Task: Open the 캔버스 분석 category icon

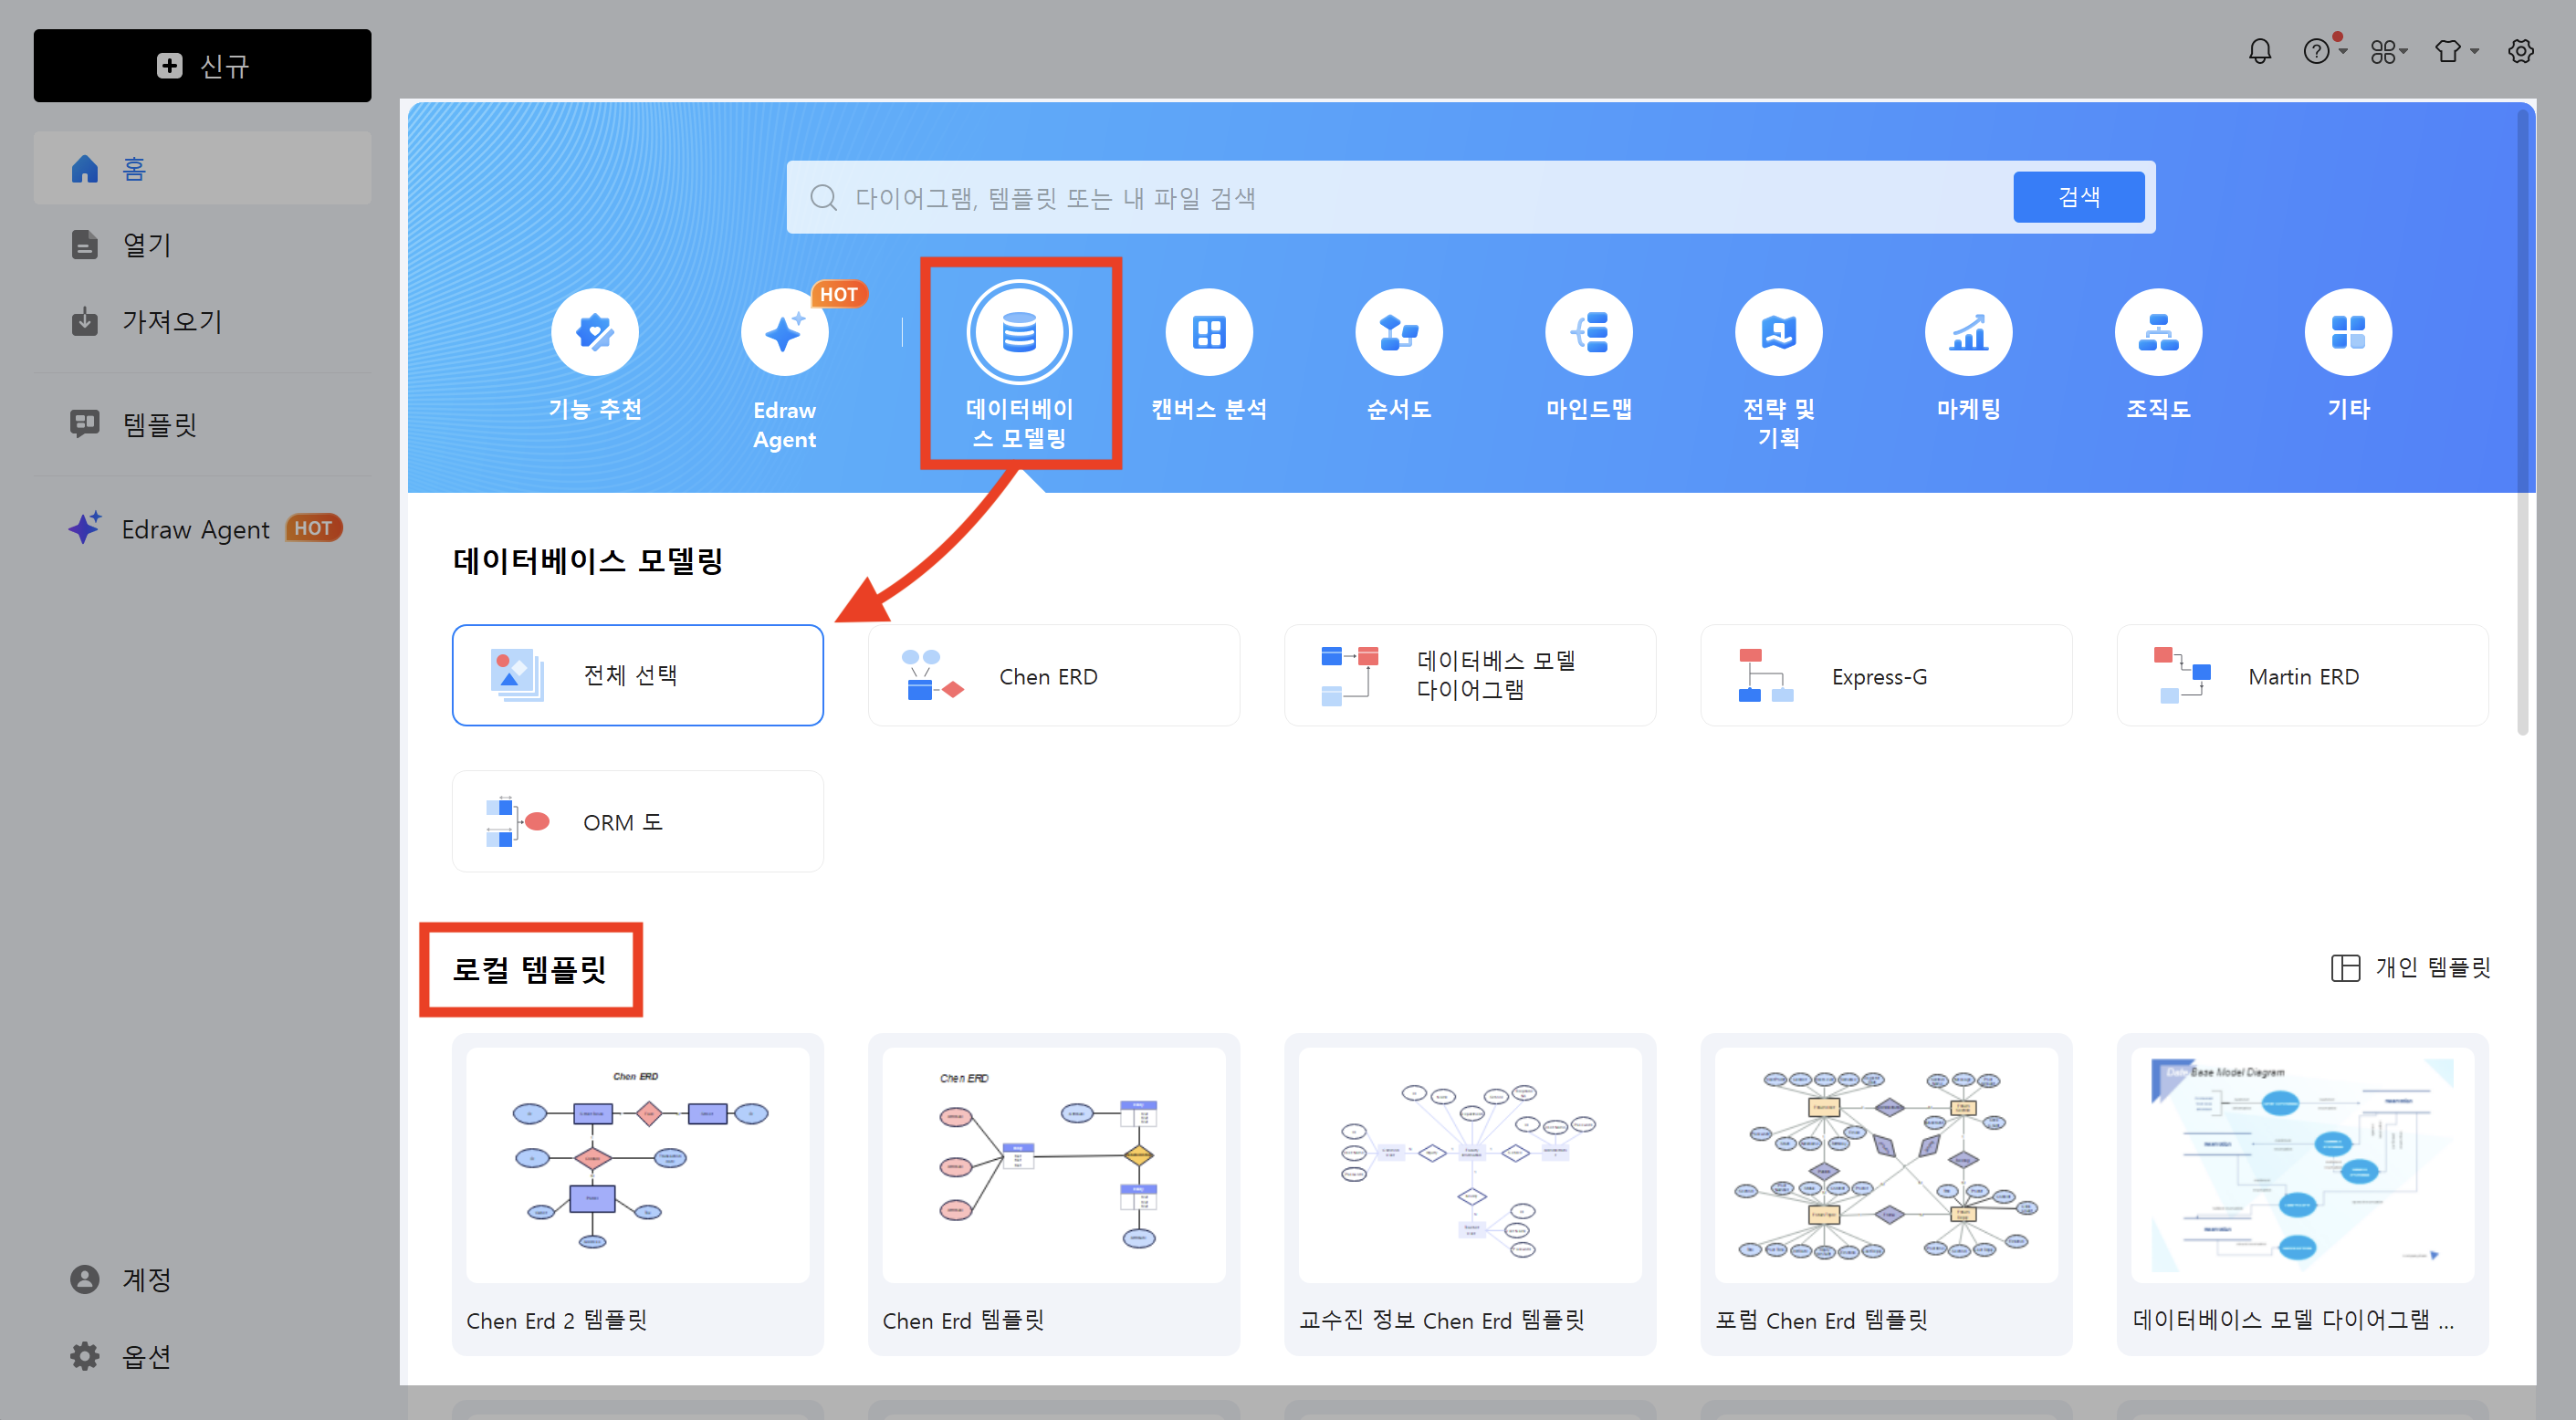Action: coord(1208,333)
